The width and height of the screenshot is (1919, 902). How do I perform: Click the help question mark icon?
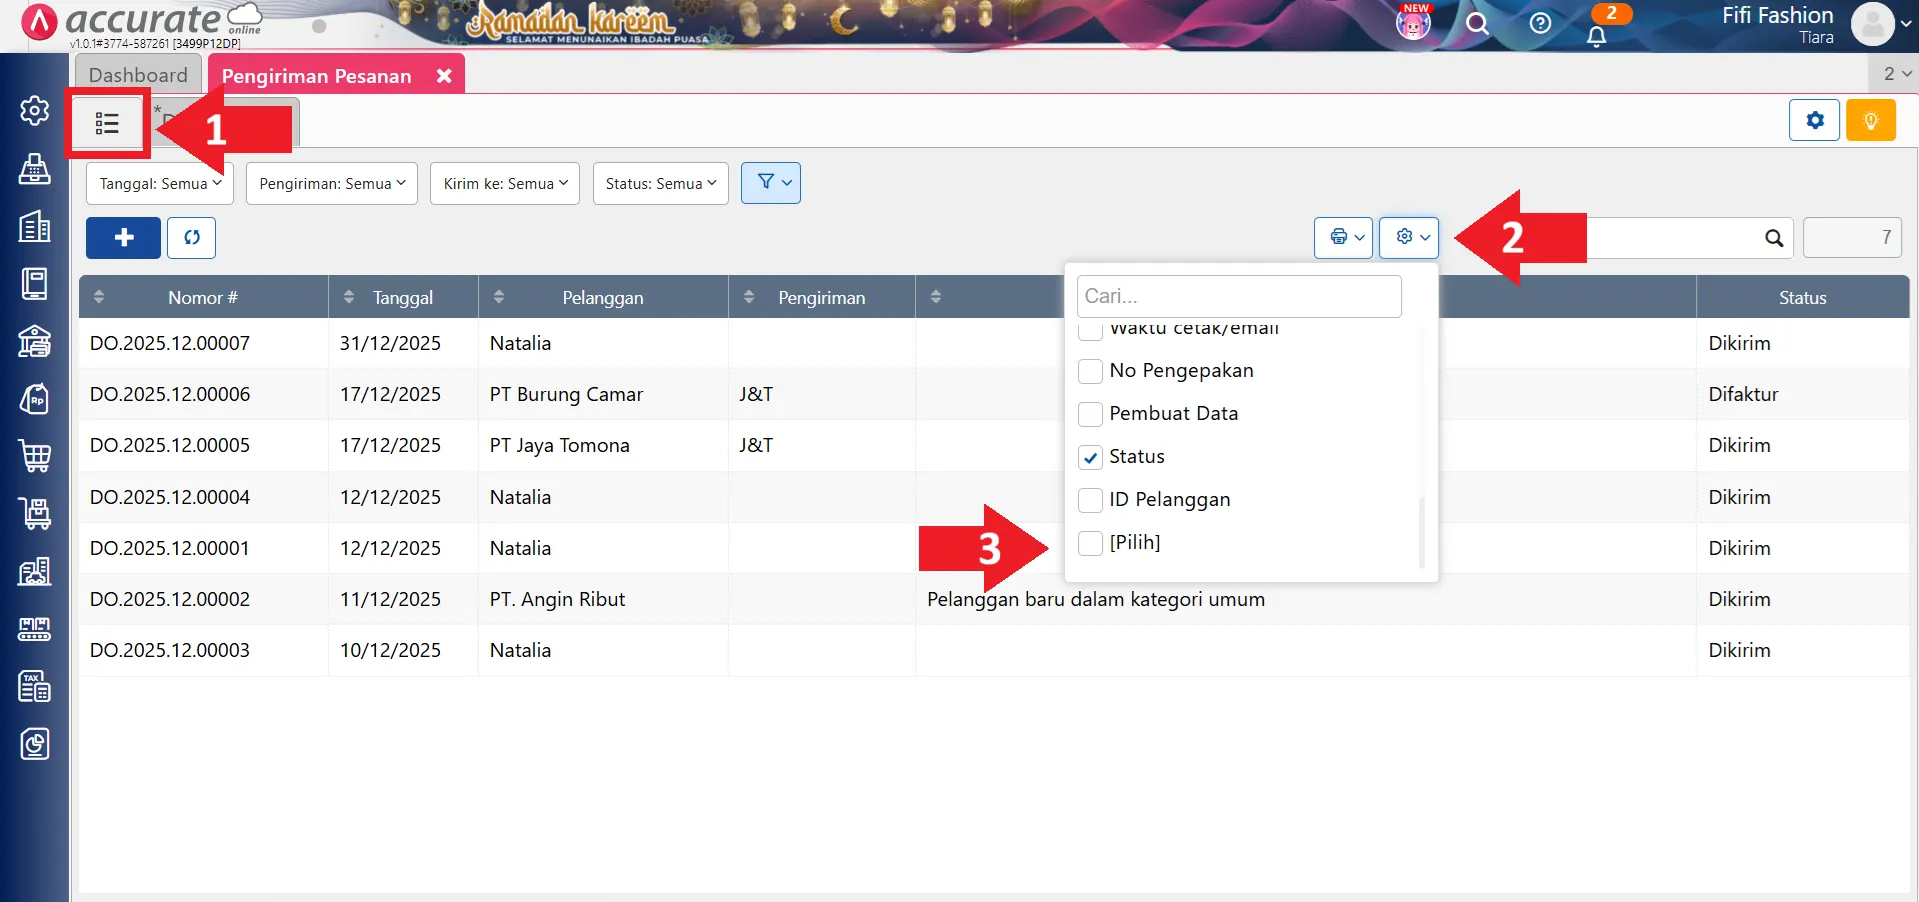[1540, 23]
